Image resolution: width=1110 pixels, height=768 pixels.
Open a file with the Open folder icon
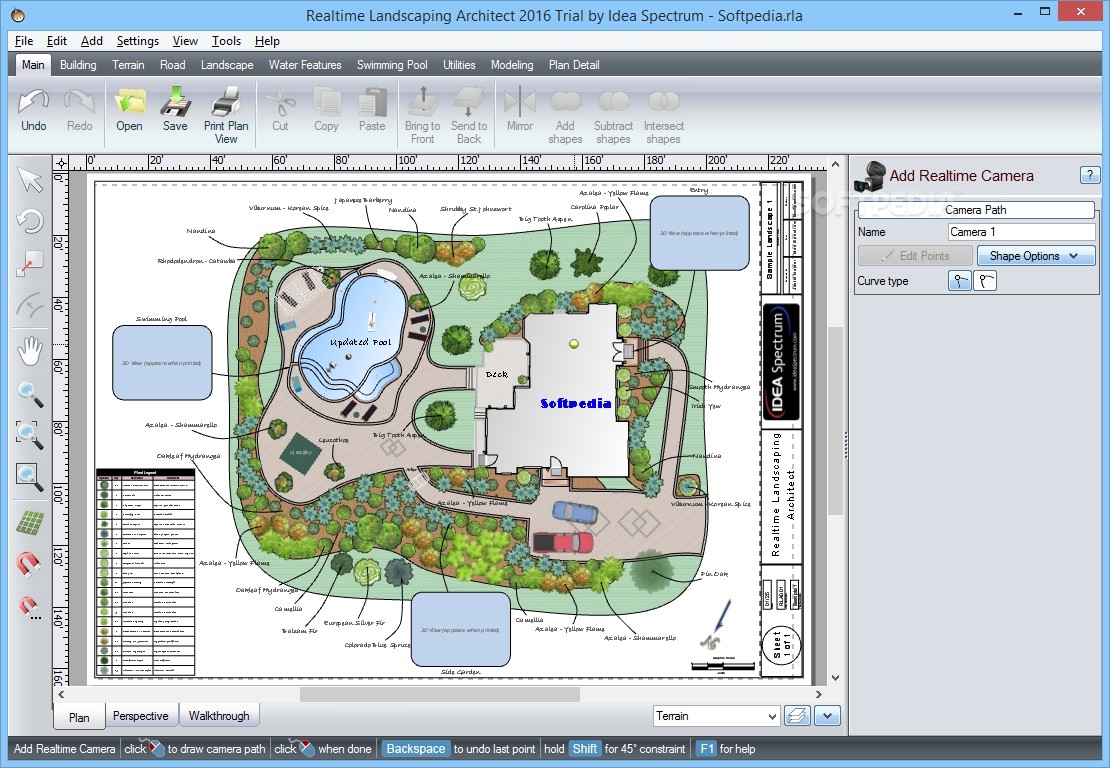(129, 103)
